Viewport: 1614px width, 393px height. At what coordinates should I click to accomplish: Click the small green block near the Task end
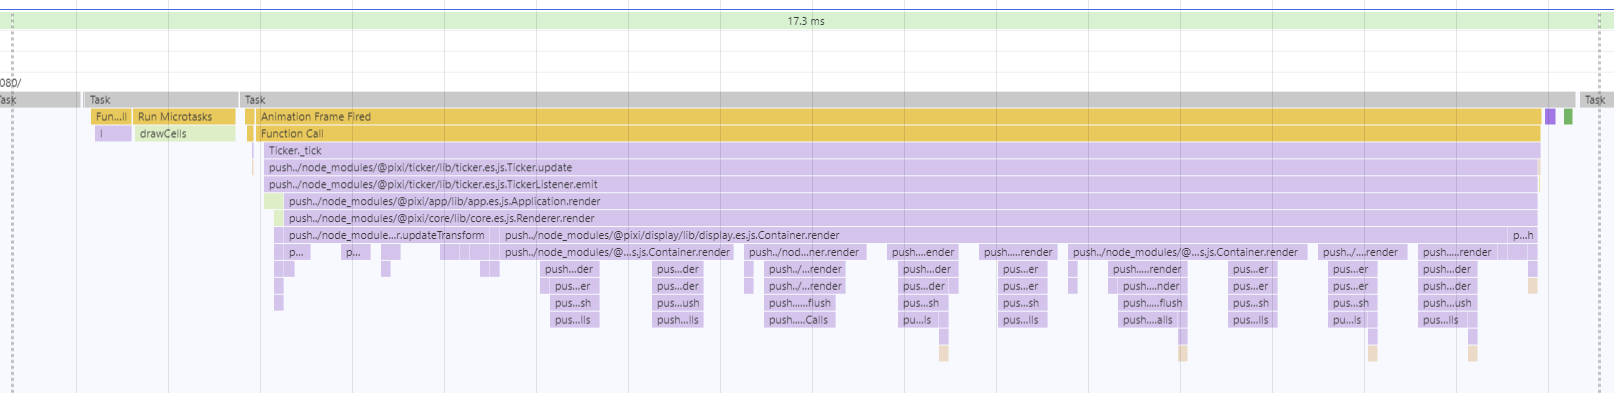coord(1568,117)
